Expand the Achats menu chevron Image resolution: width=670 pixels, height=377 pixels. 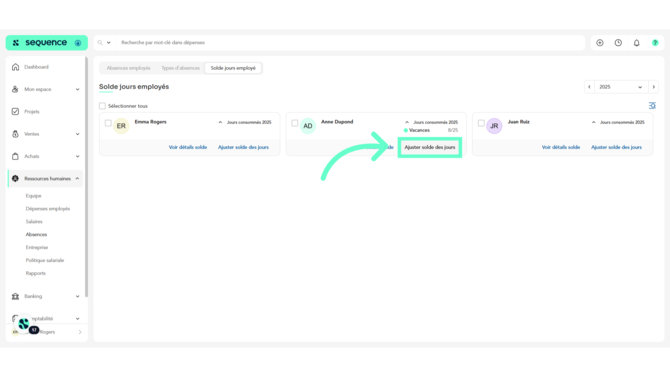tap(77, 156)
